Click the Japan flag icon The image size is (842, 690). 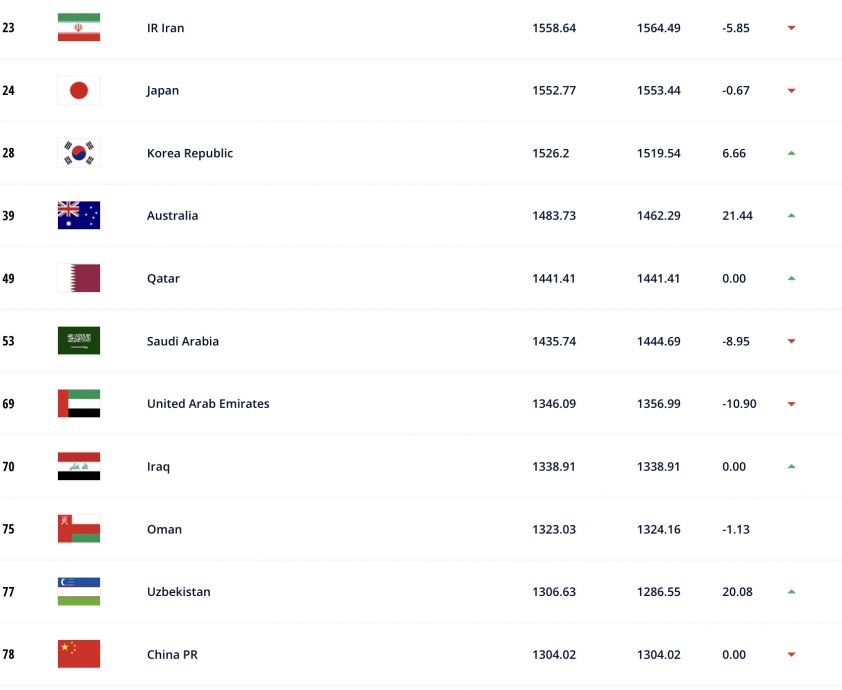[79, 90]
